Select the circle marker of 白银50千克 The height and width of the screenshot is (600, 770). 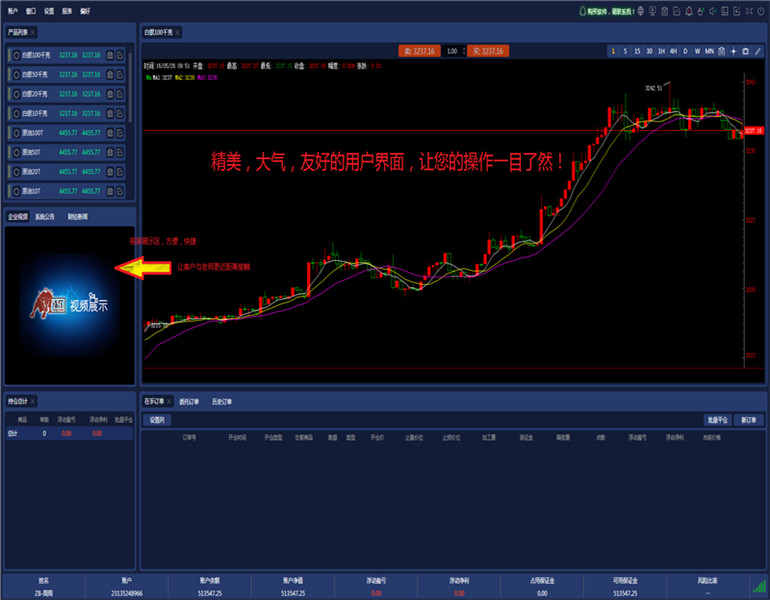point(16,75)
